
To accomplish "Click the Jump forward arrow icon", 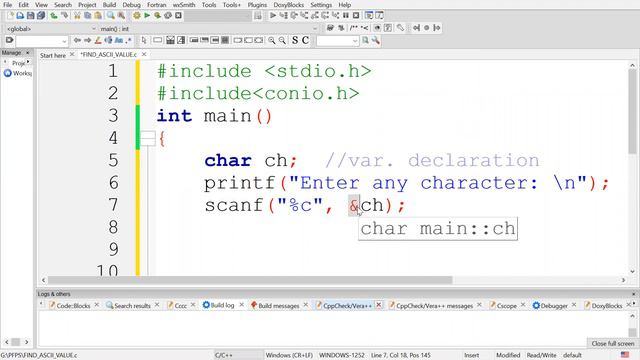I will (x=87, y=40).
